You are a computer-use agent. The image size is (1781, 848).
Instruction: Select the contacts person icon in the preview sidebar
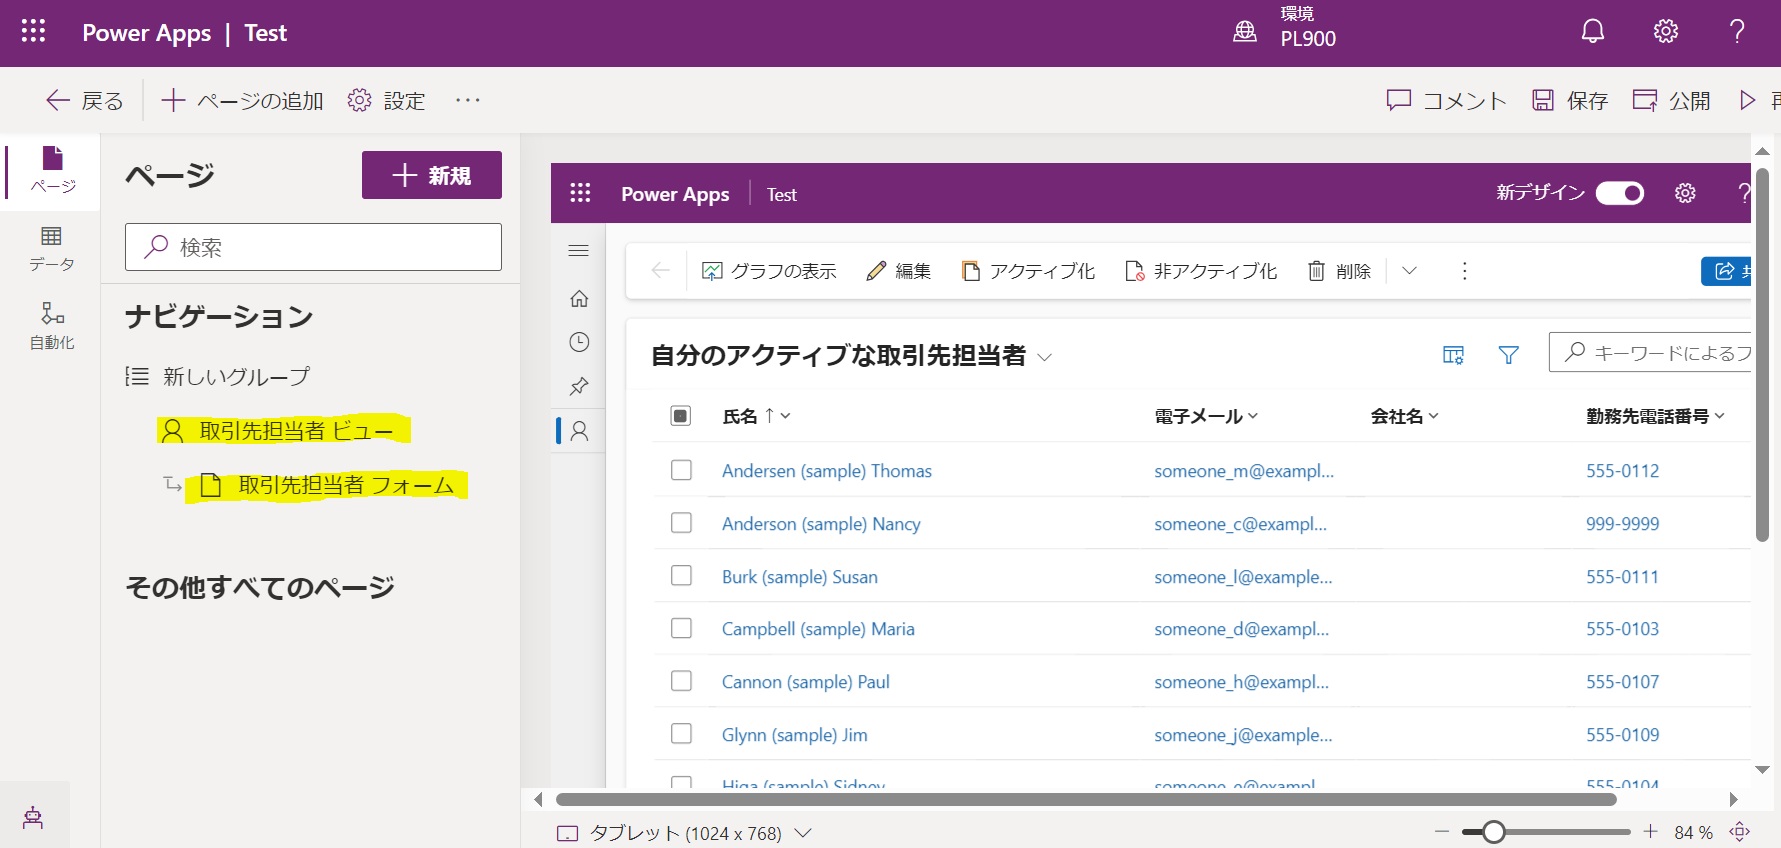coord(579,431)
